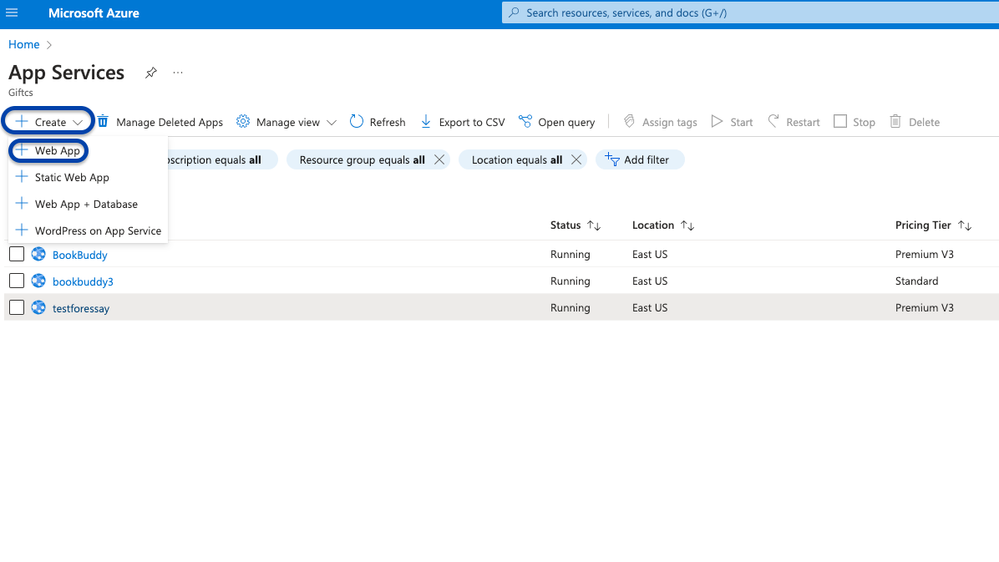999x562 pixels.
Task: Click the Manage view gear icon
Action: point(243,121)
